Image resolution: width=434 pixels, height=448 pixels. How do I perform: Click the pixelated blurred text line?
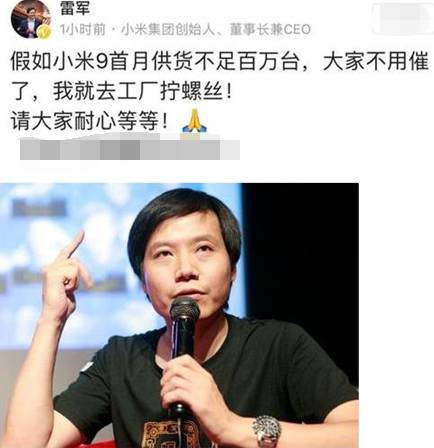click(x=130, y=149)
